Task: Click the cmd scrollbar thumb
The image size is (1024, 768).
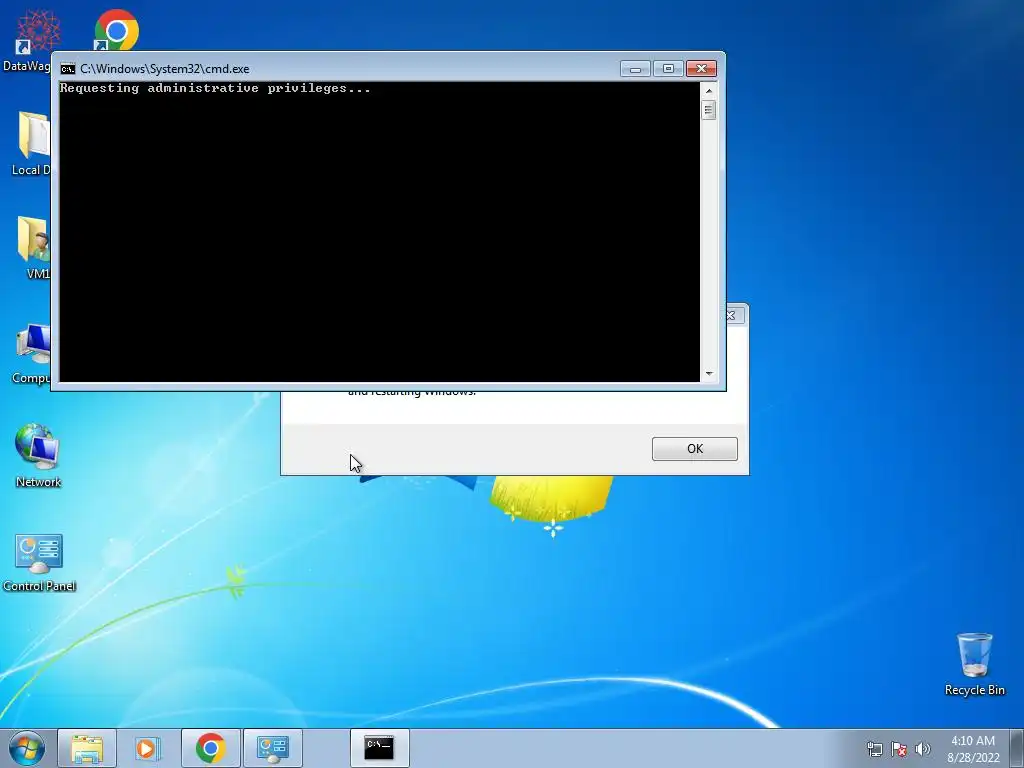Action: (709, 110)
